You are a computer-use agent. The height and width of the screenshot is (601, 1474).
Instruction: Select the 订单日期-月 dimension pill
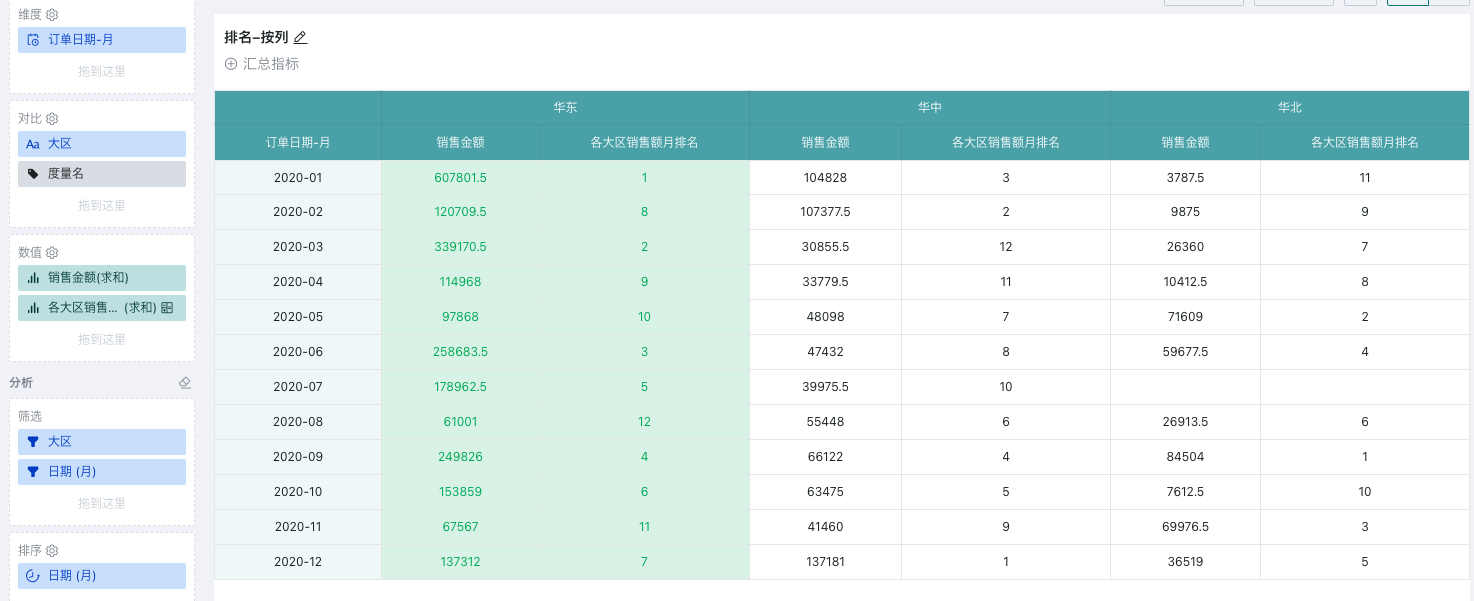click(x=102, y=40)
